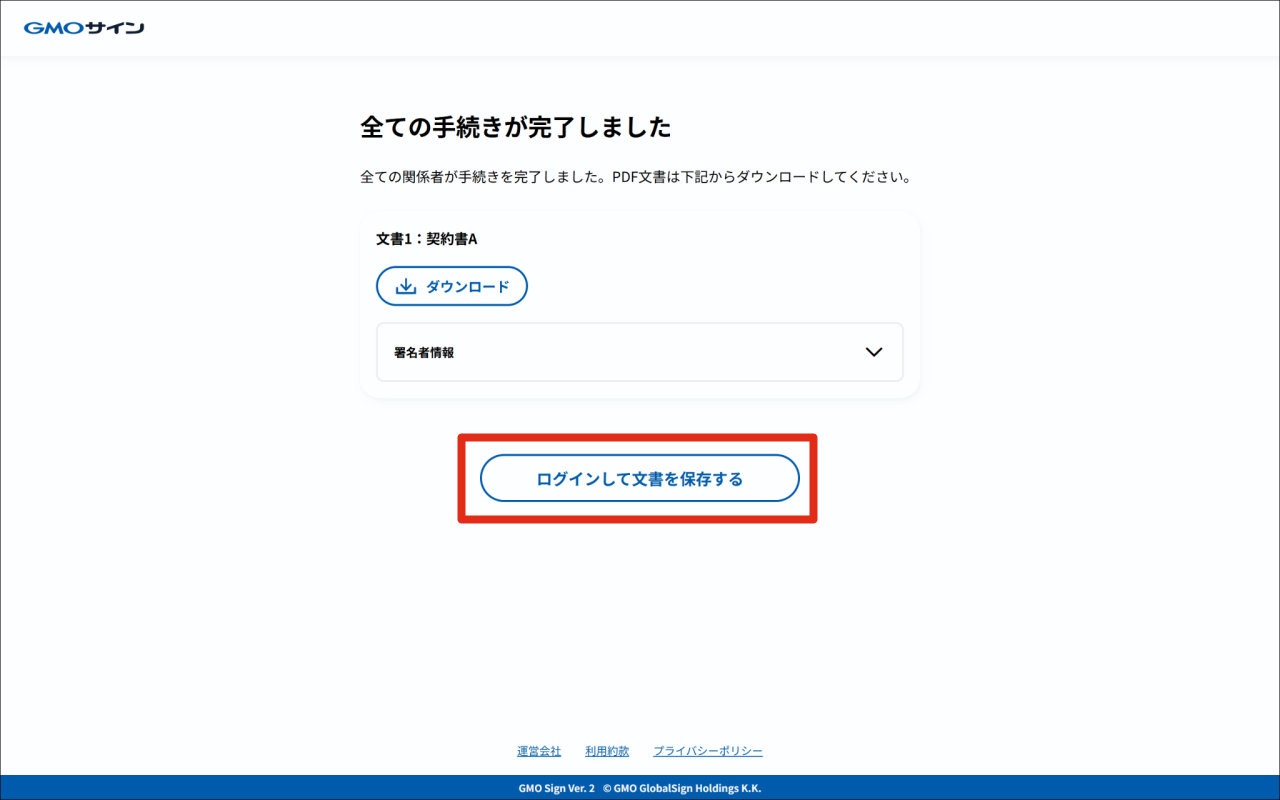Open the 運営会社 footer link
1280x800 pixels.
click(x=539, y=751)
